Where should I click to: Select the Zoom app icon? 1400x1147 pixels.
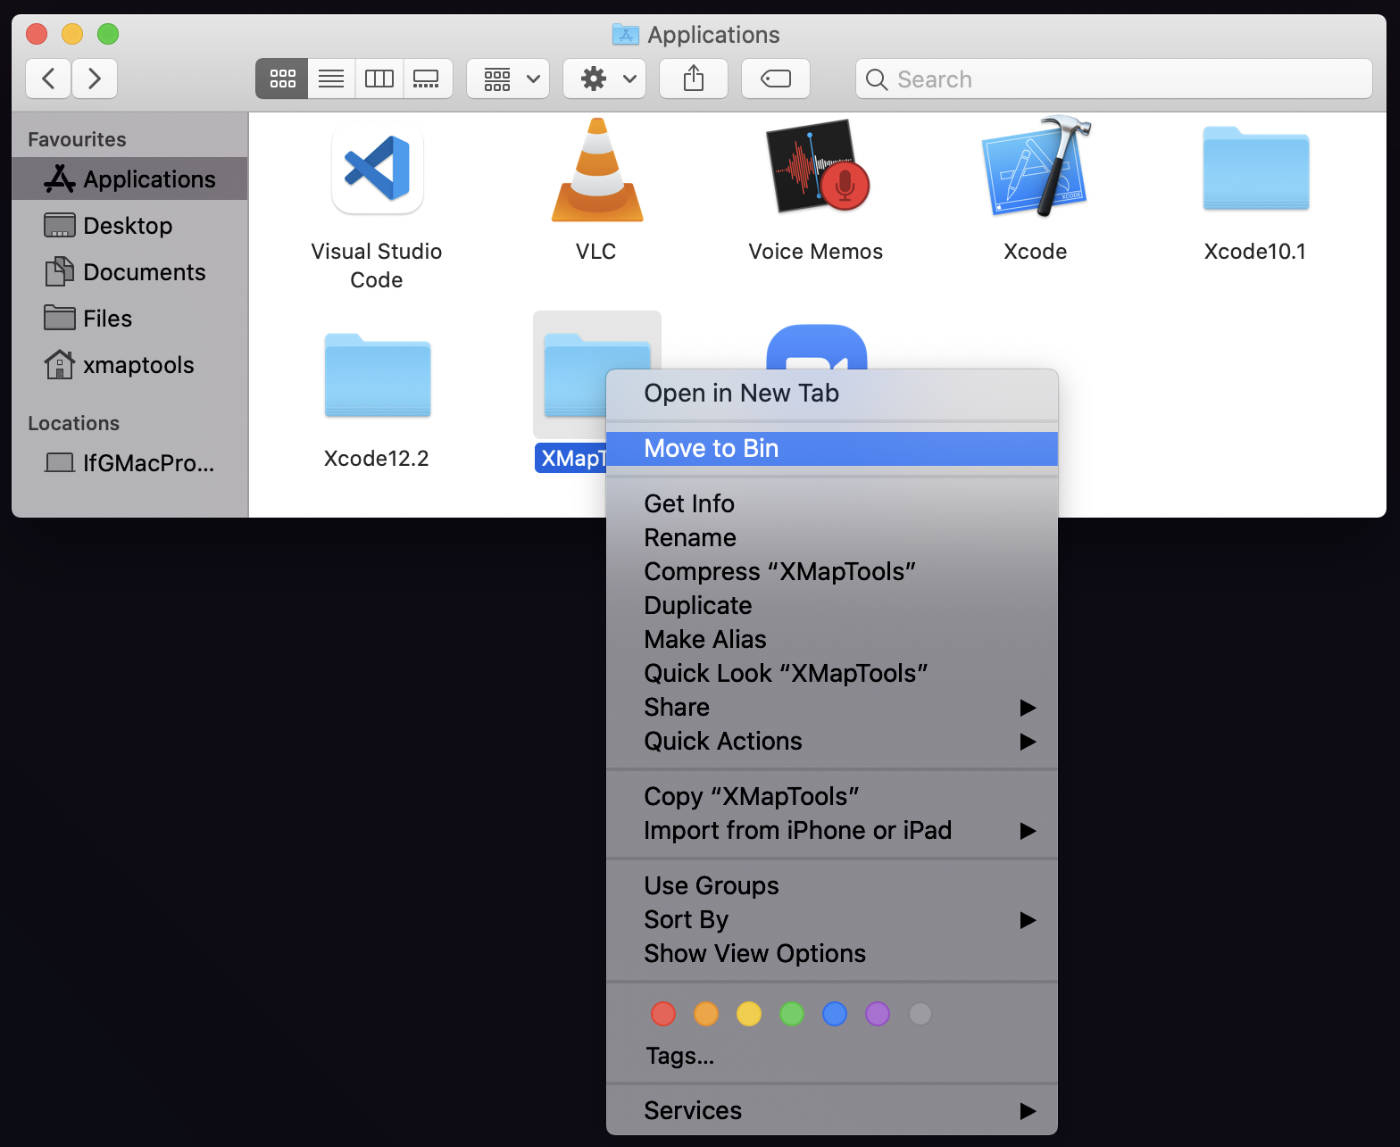tap(816, 346)
